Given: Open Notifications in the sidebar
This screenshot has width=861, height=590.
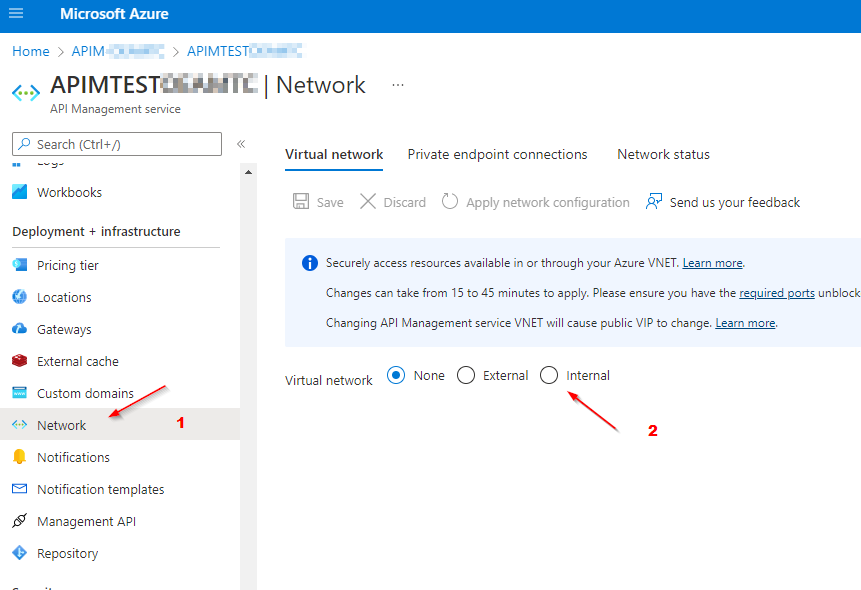Looking at the screenshot, I should click(74, 457).
